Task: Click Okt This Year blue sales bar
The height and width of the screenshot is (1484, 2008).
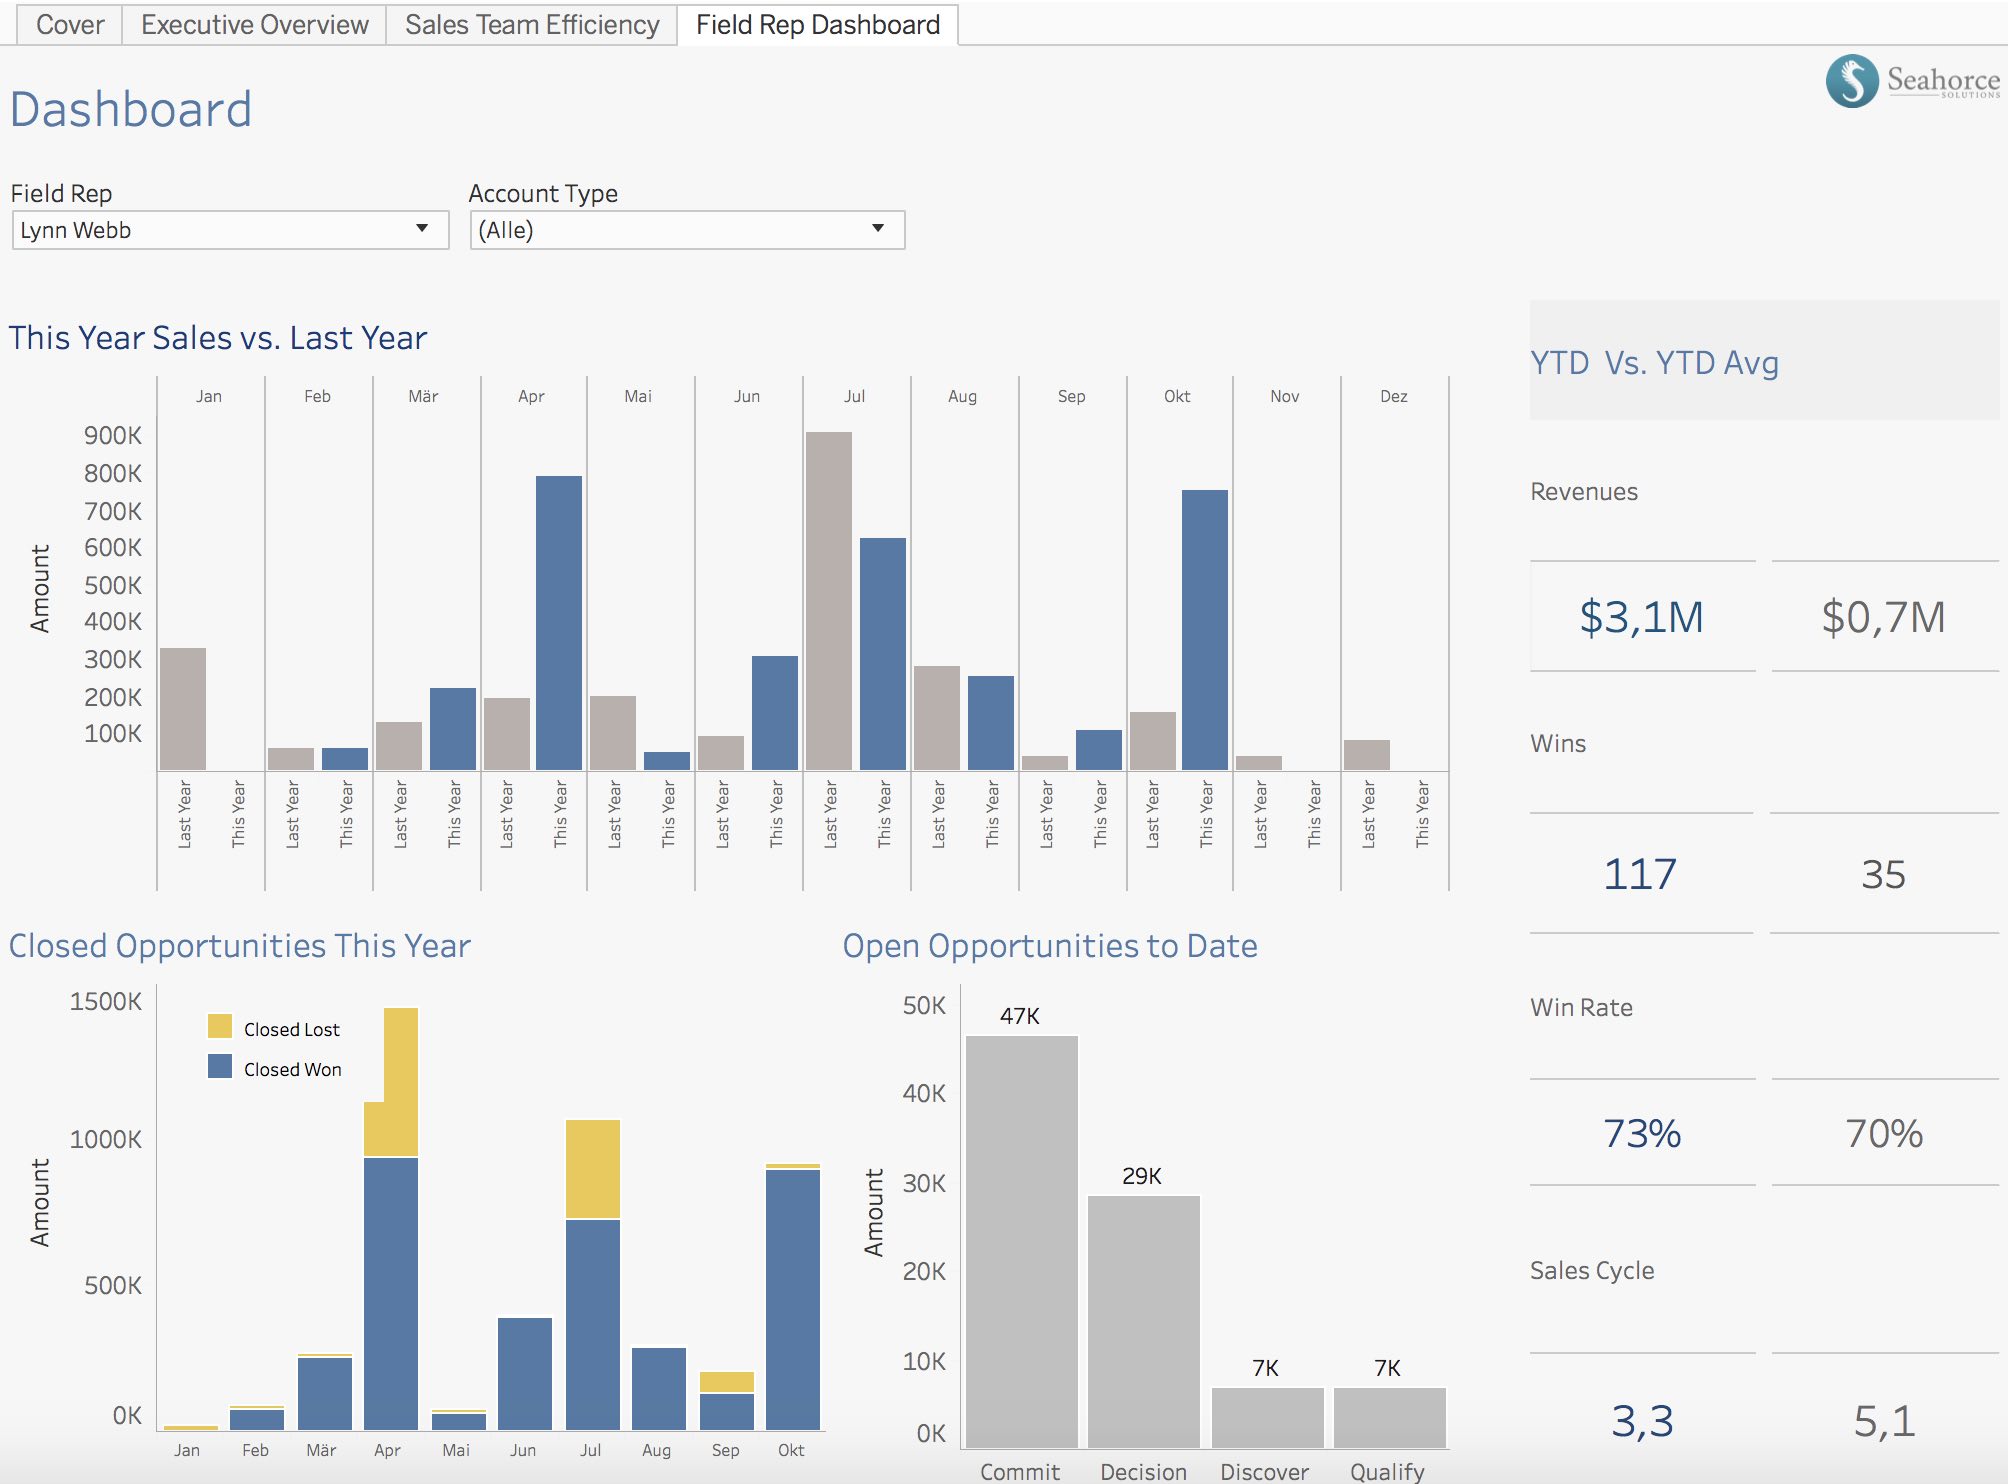Action: (x=1205, y=630)
